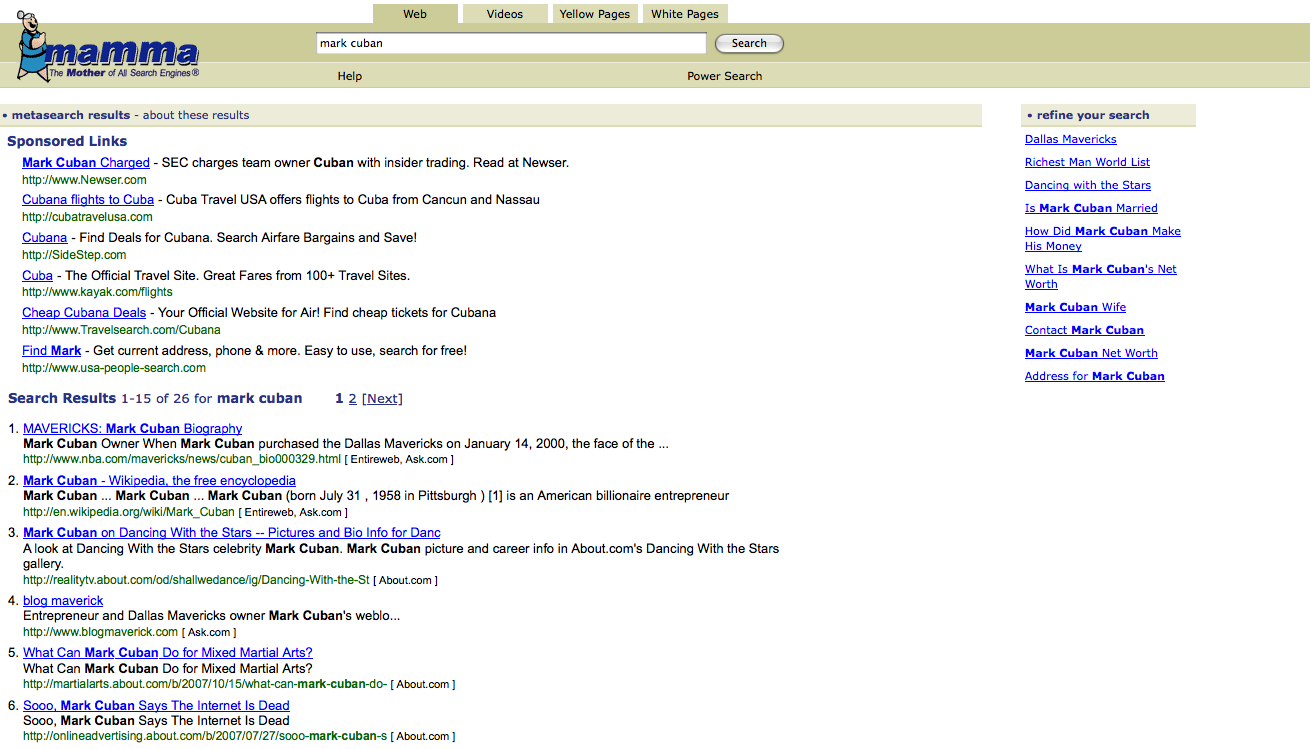The width and height of the screenshot is (1315, 749).
Task: Click the Next results page link
Action: tap(382, 399)
